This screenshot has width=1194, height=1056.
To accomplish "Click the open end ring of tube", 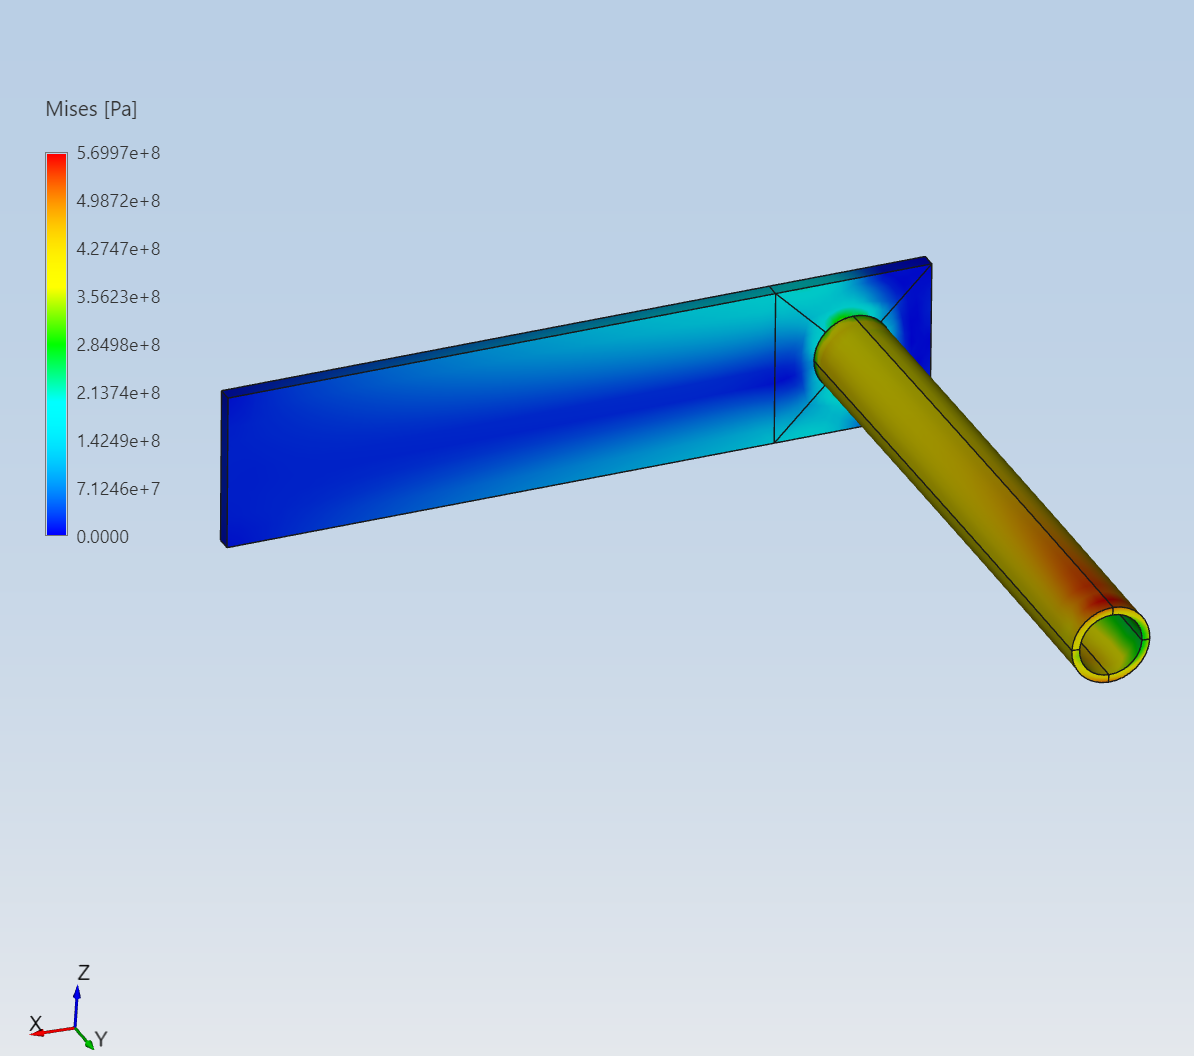I will click(x=1111, y=645).
